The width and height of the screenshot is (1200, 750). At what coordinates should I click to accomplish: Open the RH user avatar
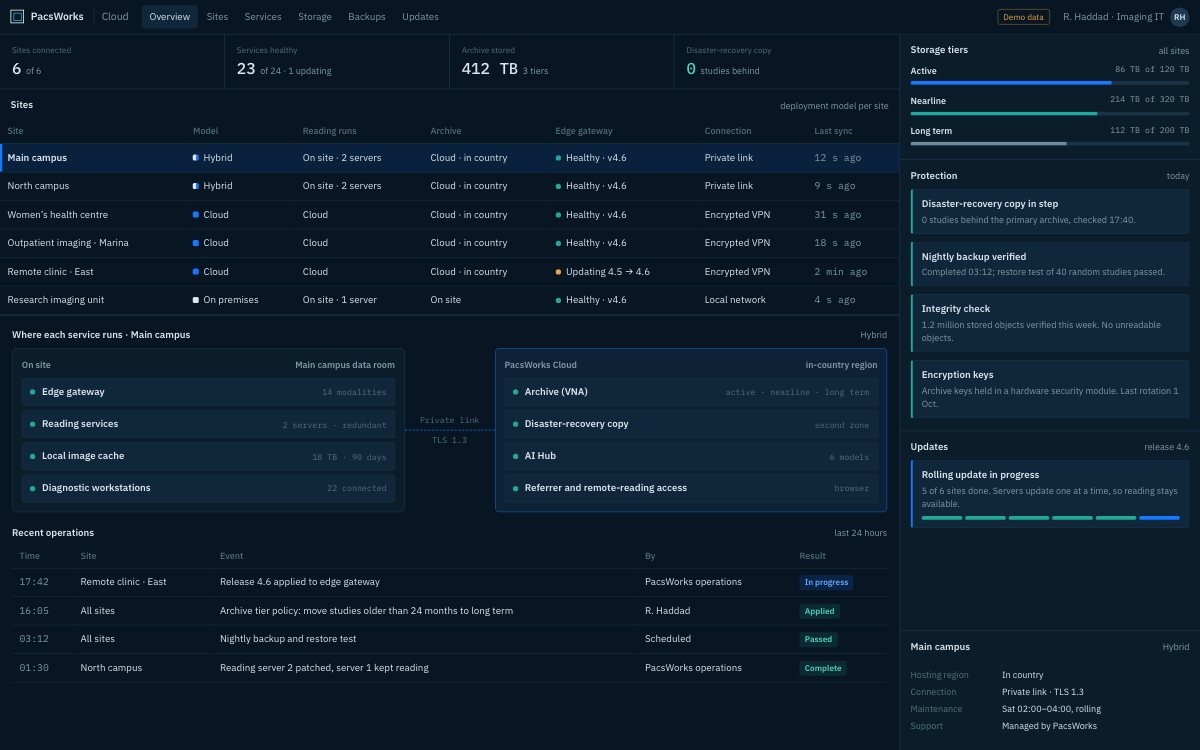pos(1179,17)
